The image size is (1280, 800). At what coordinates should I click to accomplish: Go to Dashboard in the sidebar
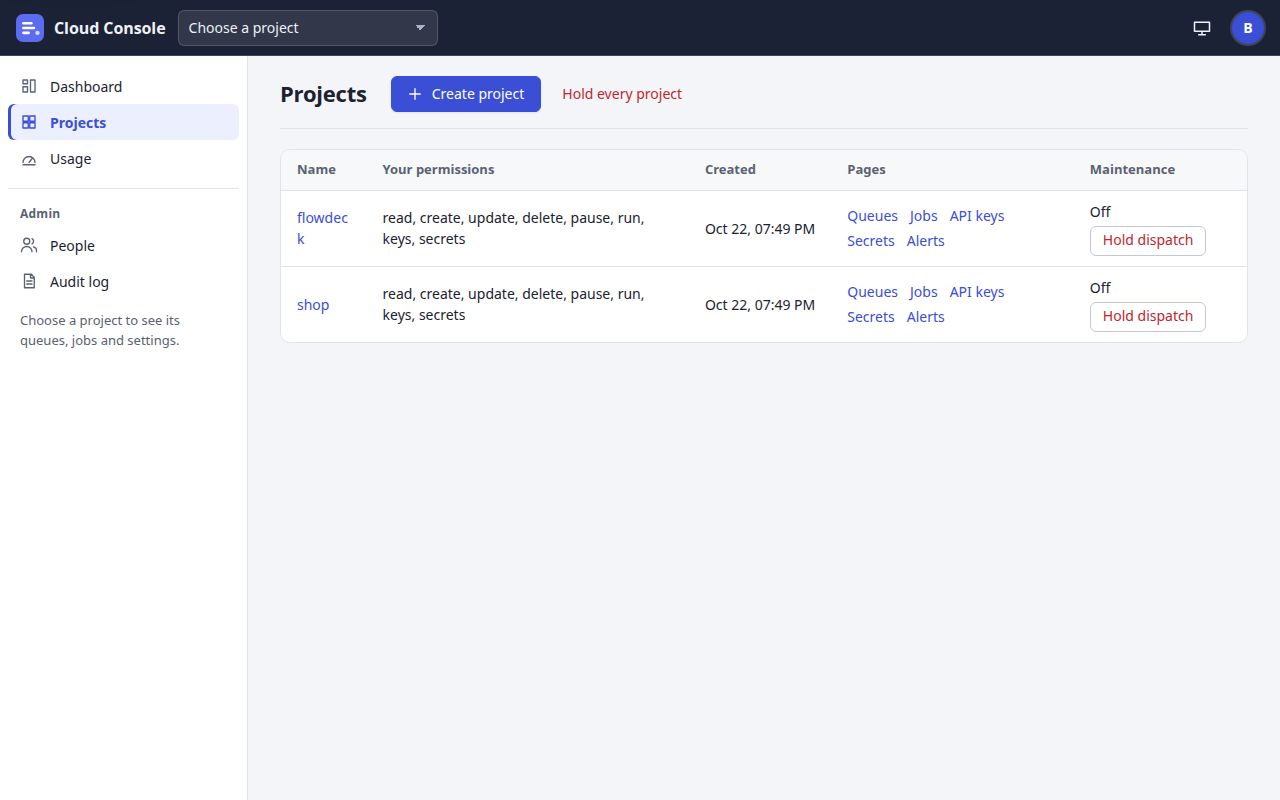click(124, 87)
